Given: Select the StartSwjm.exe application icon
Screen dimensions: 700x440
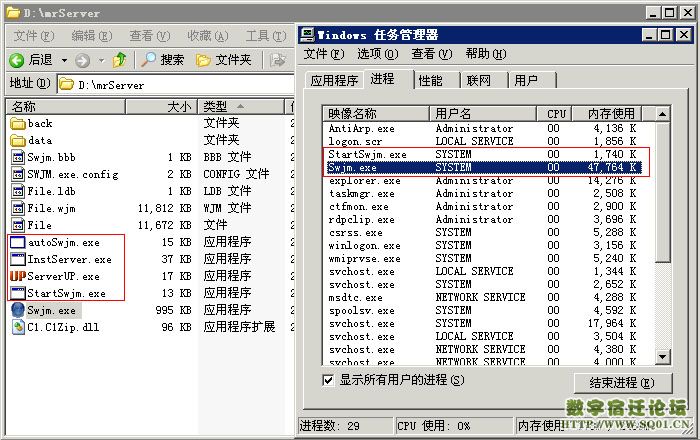Looking at the screenshot, I should tap(18, 293).
